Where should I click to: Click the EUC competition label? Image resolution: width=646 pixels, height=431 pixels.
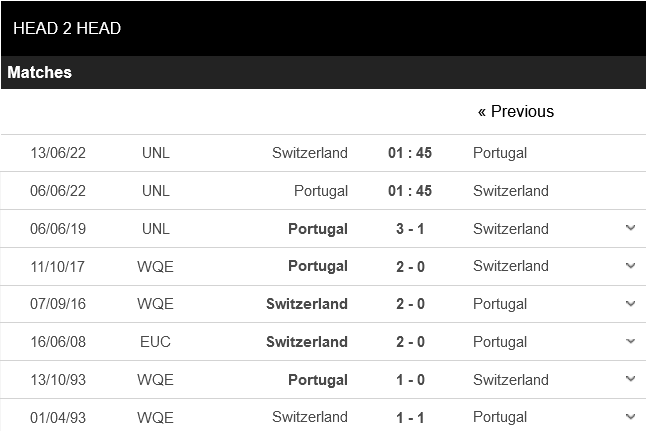(x=155, y=342)
